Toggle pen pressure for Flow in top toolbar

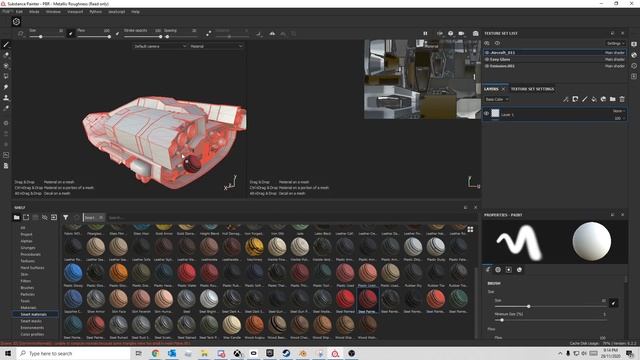(117, 33)
